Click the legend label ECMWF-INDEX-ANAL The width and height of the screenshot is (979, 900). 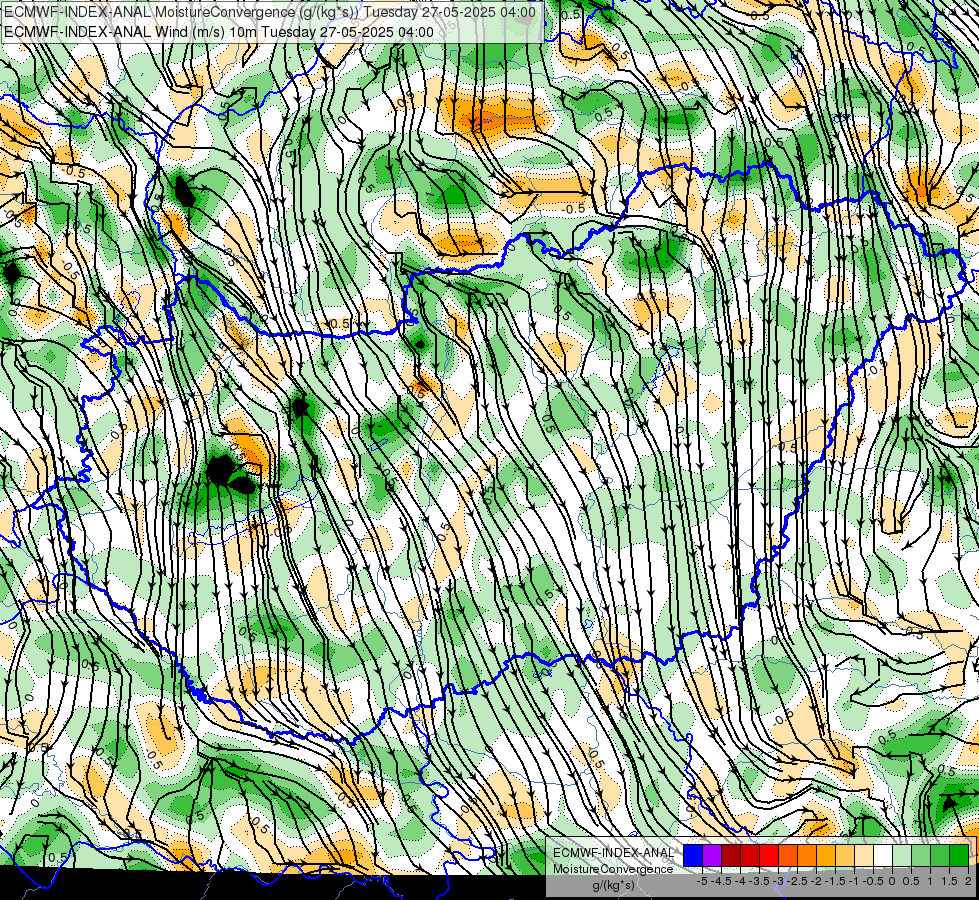[614, 853]
